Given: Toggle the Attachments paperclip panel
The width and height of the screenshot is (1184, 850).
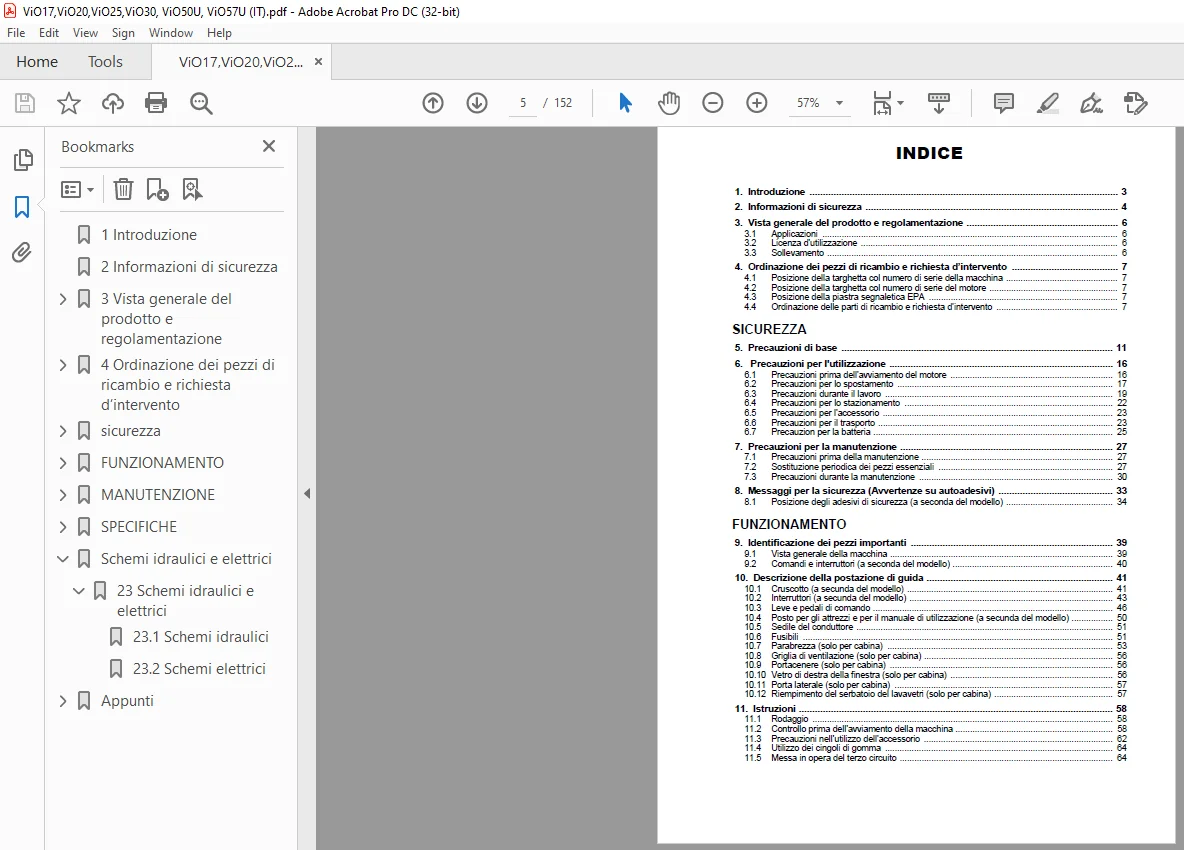Looking at the screenshot, I should tap(22, 252).
